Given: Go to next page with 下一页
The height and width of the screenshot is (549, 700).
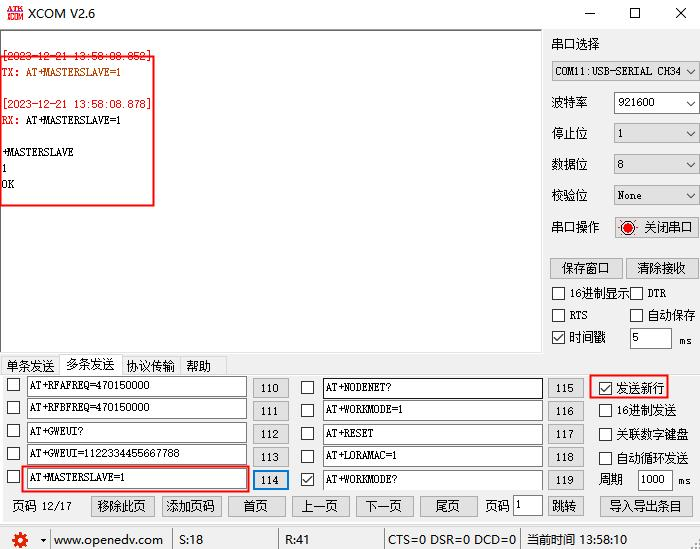Looking at the screenshot, I should click(x=384, y=506).
